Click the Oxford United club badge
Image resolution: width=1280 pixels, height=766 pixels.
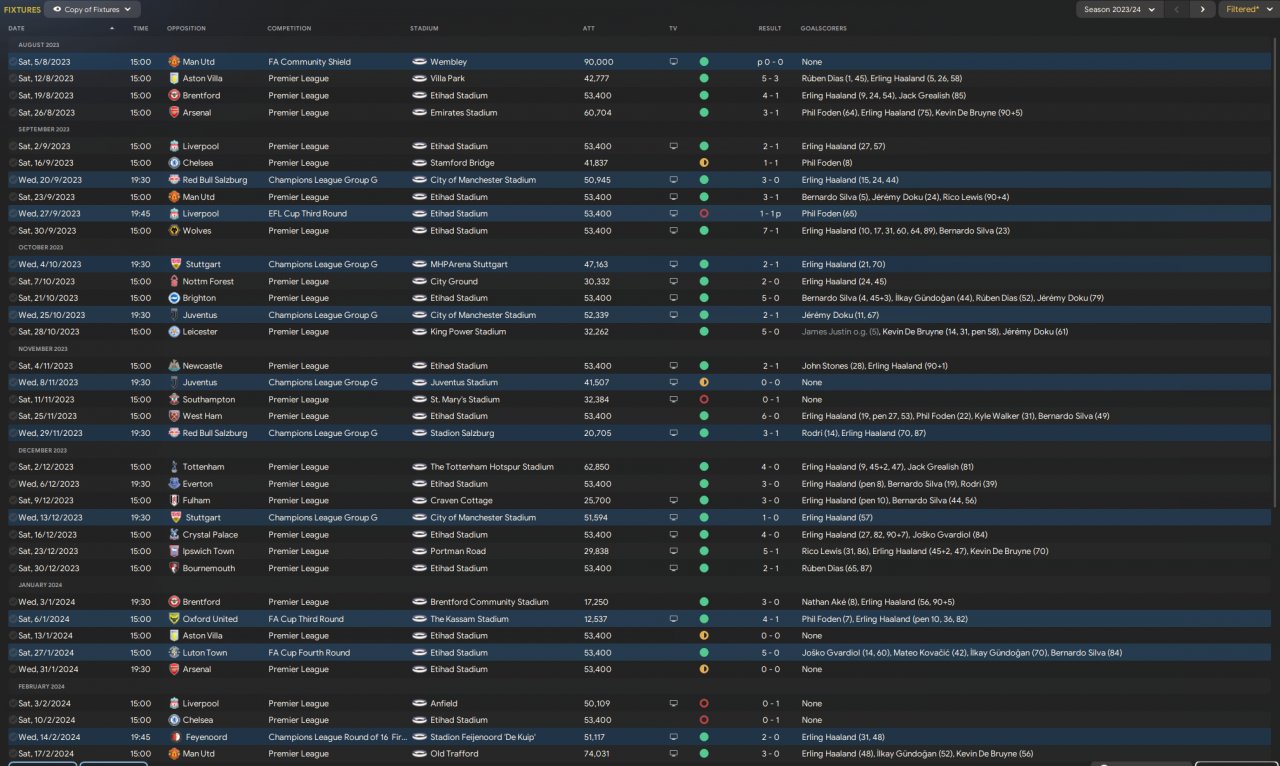pos(174,619)
